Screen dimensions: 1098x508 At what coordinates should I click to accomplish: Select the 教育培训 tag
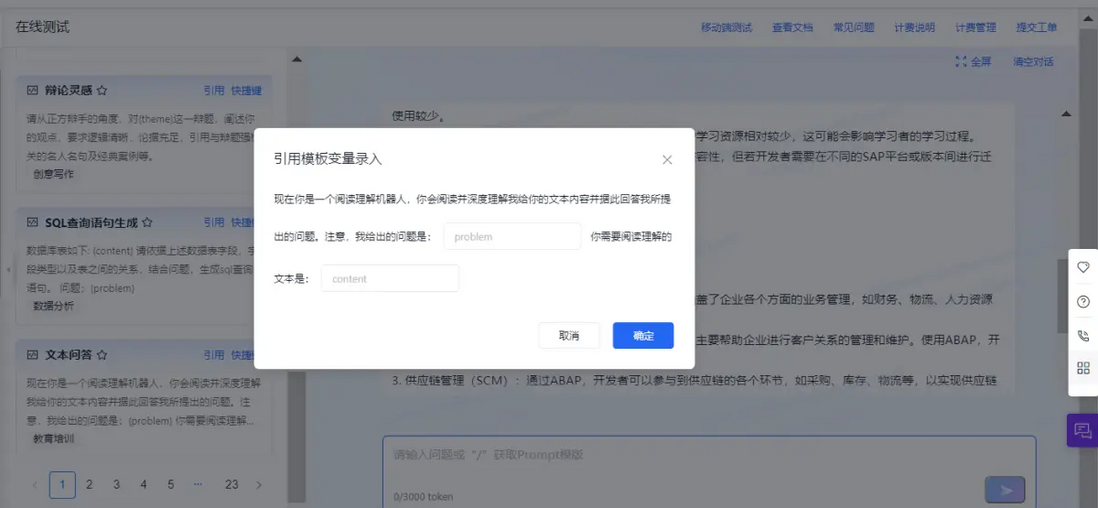(x=53, y=439)
